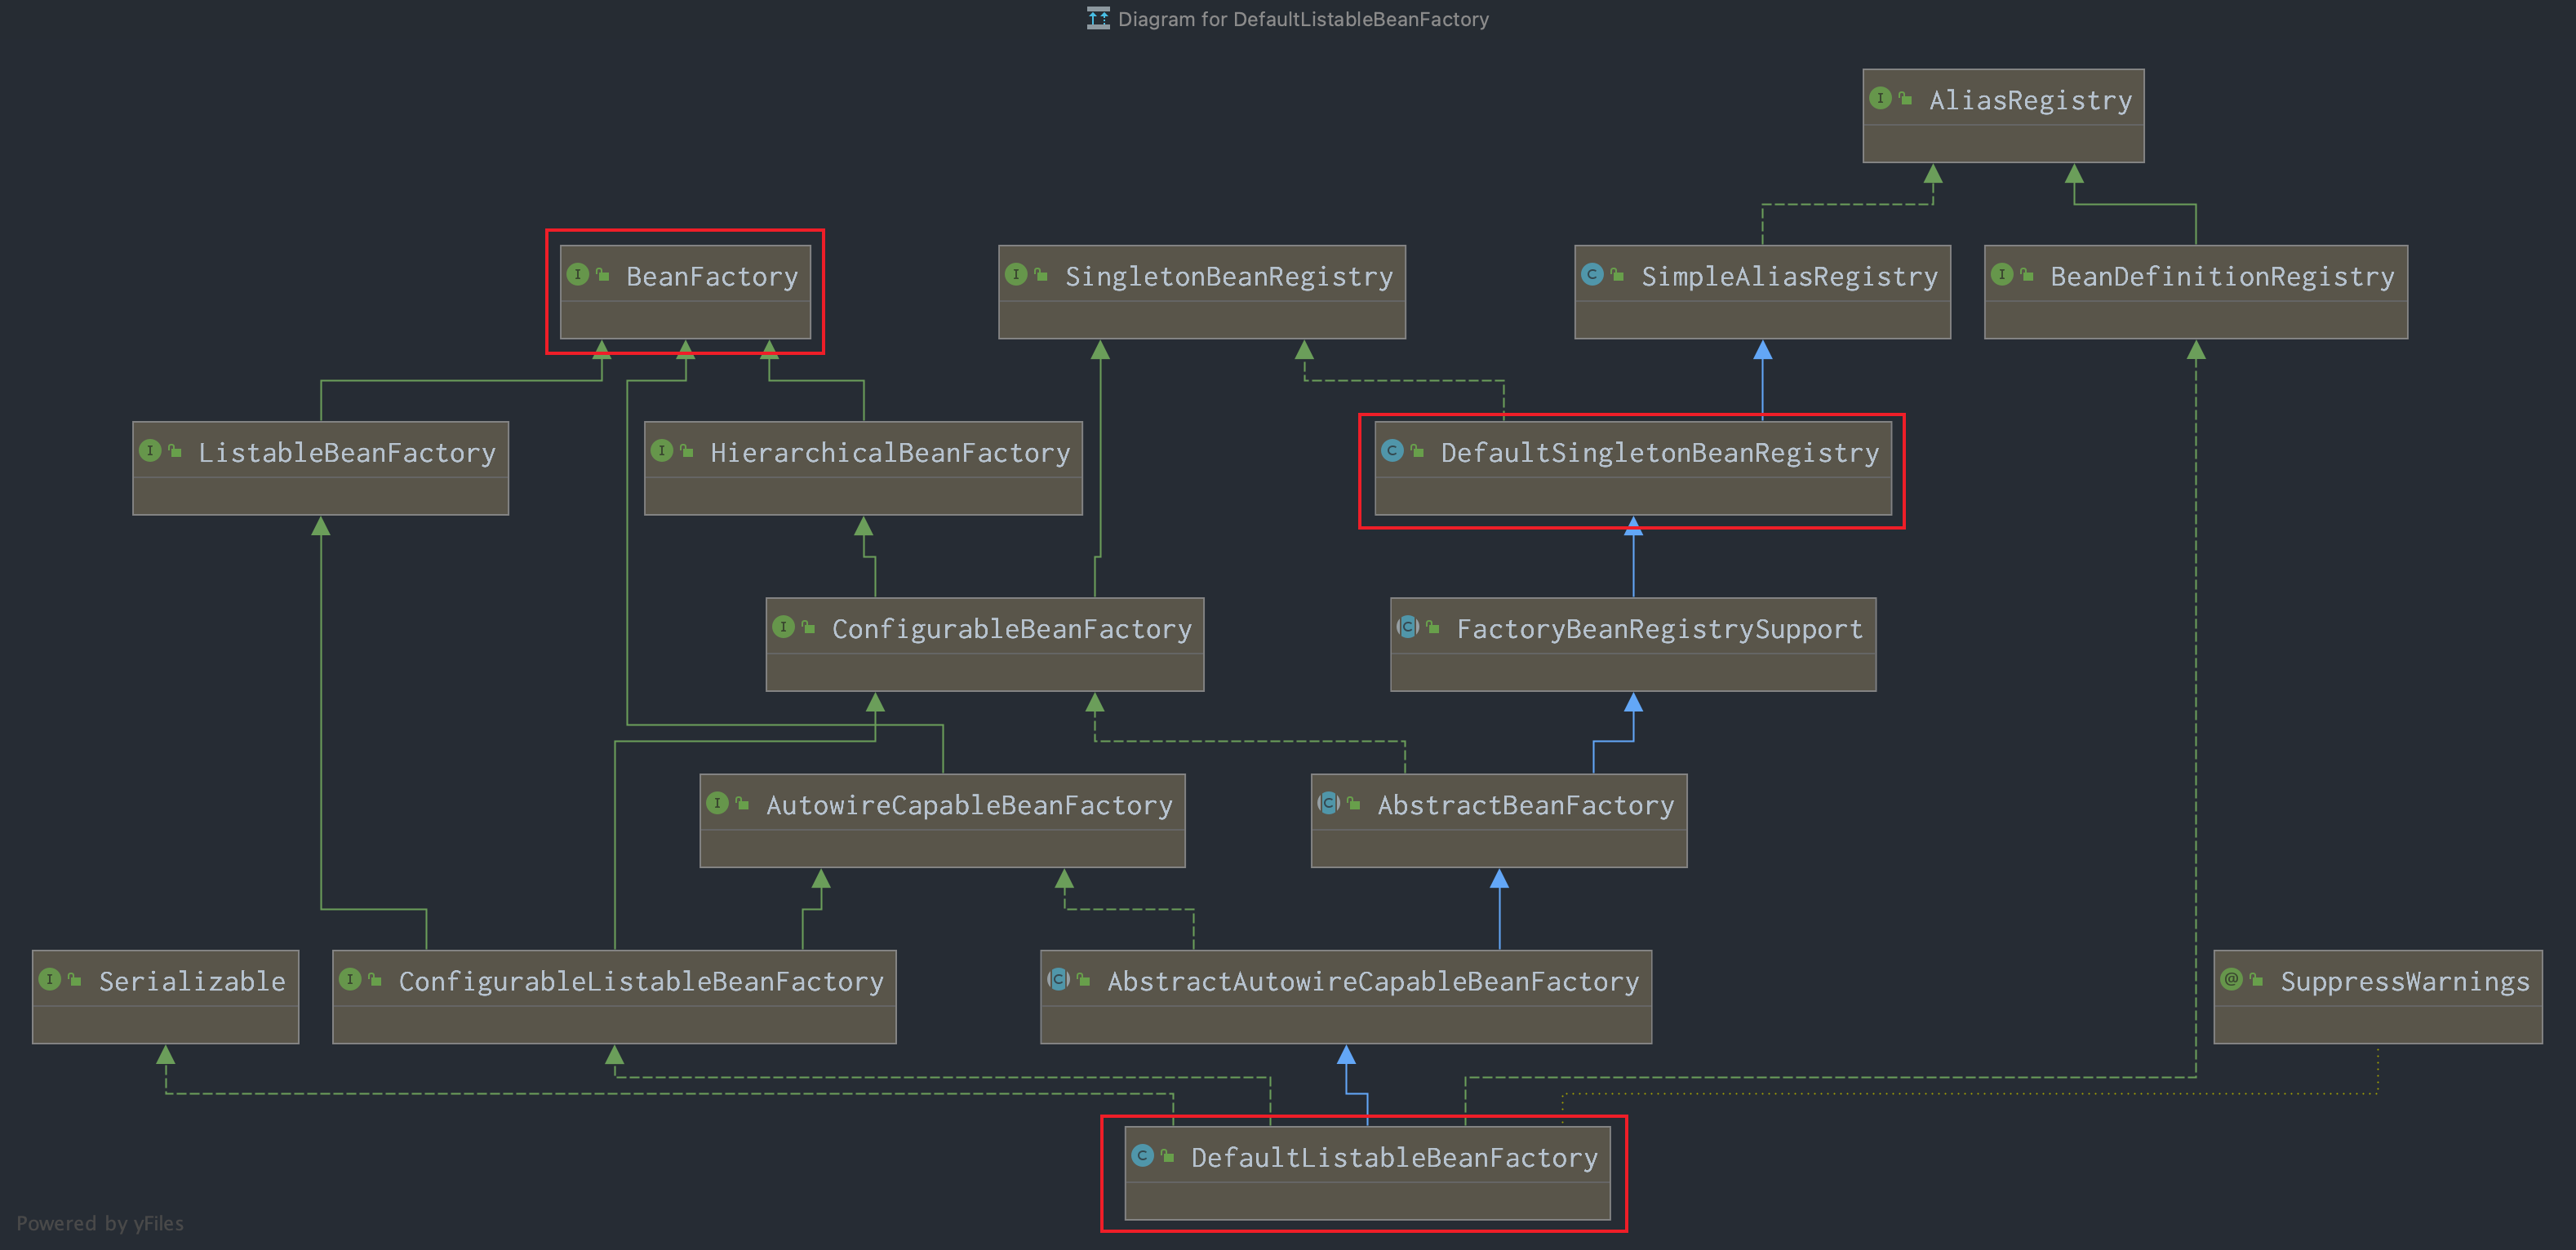Click the annotation icon on SuppressWarnings node
Viewport: 2576px width, 1250px height.
pyautogui.click(x=2231, y=979)
